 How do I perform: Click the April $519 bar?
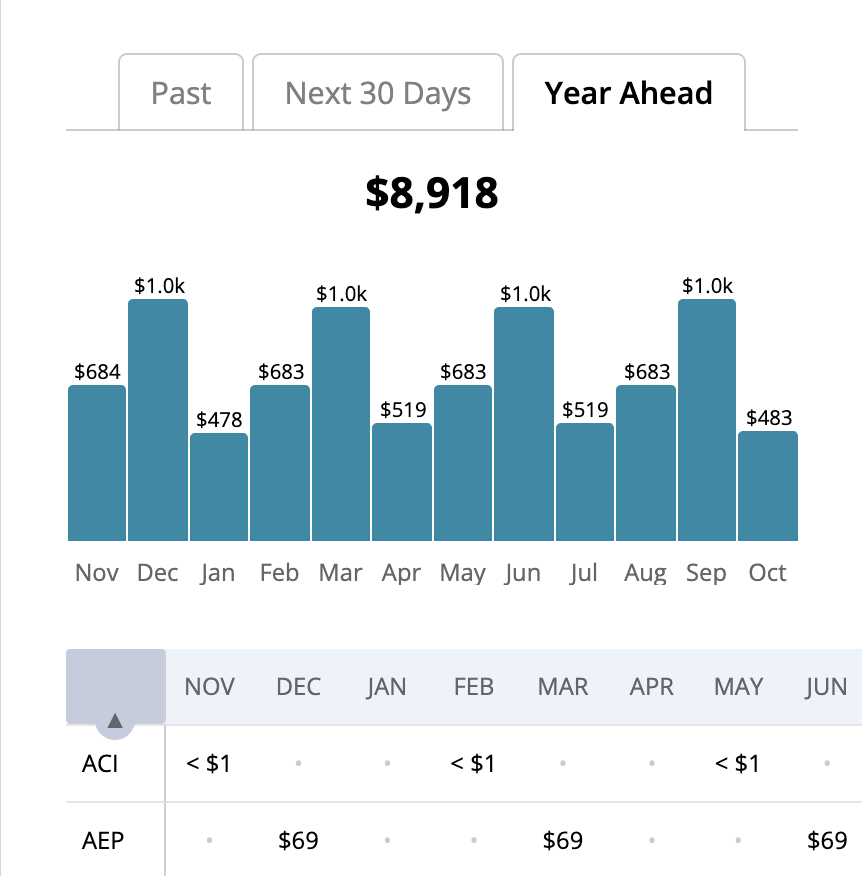pyautogui.click(x=402, y=482)
